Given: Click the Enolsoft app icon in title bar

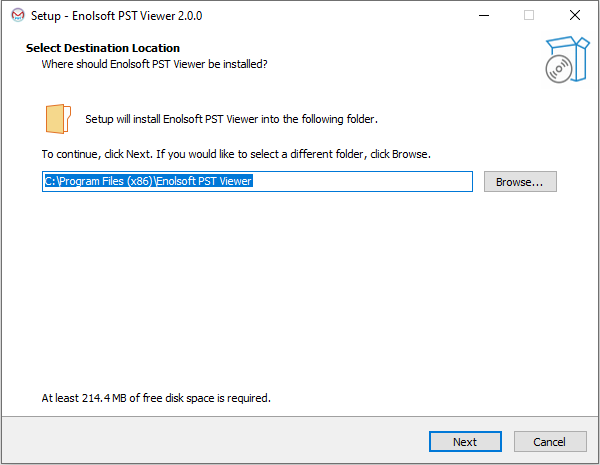Looking at the screenshot, I should coord(14,16).
